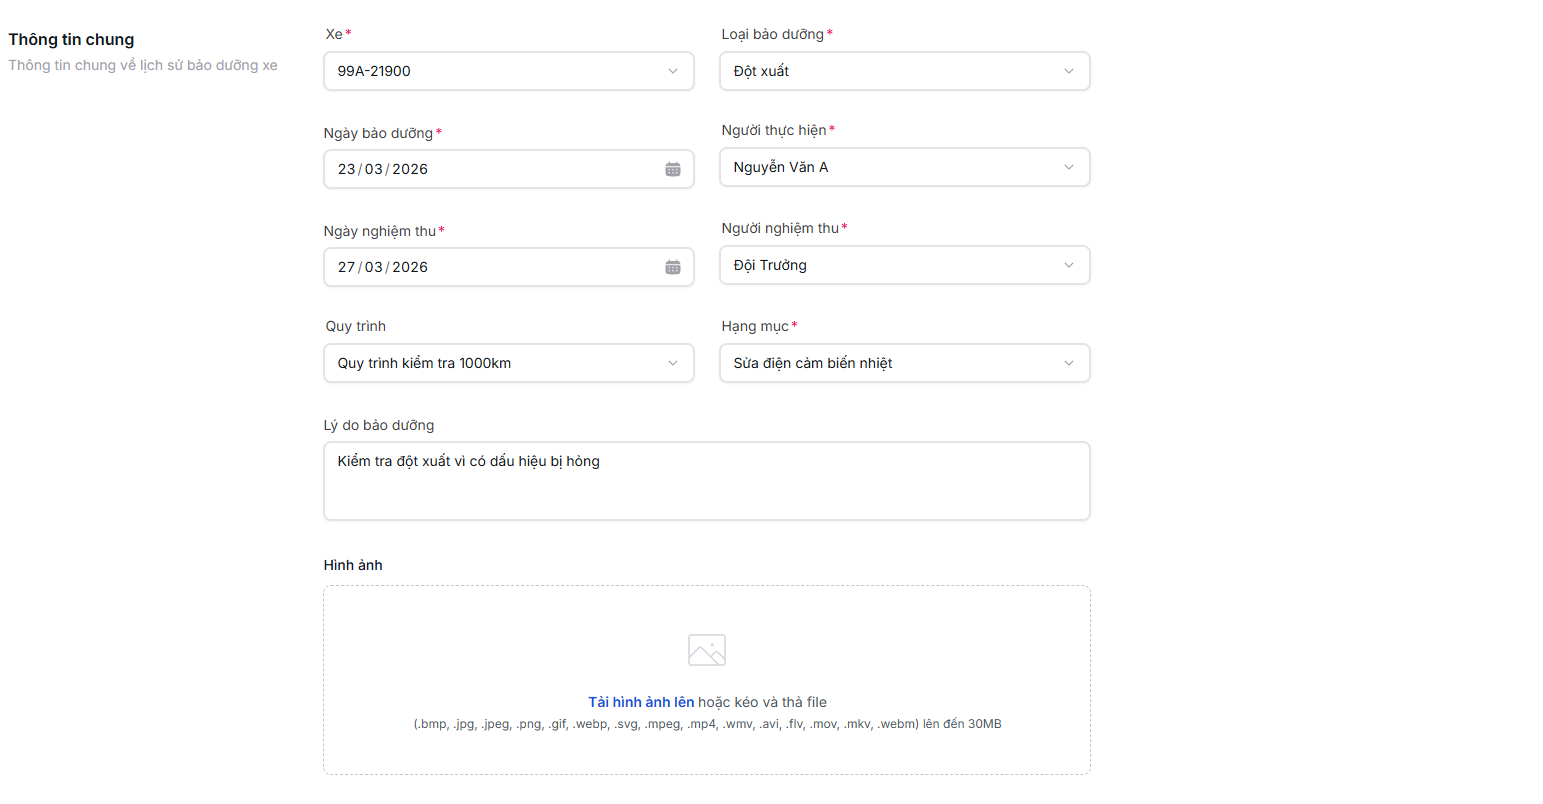Click the image placeholder icon in upload area
The image size is (1543, 804).
coord(706,650)
